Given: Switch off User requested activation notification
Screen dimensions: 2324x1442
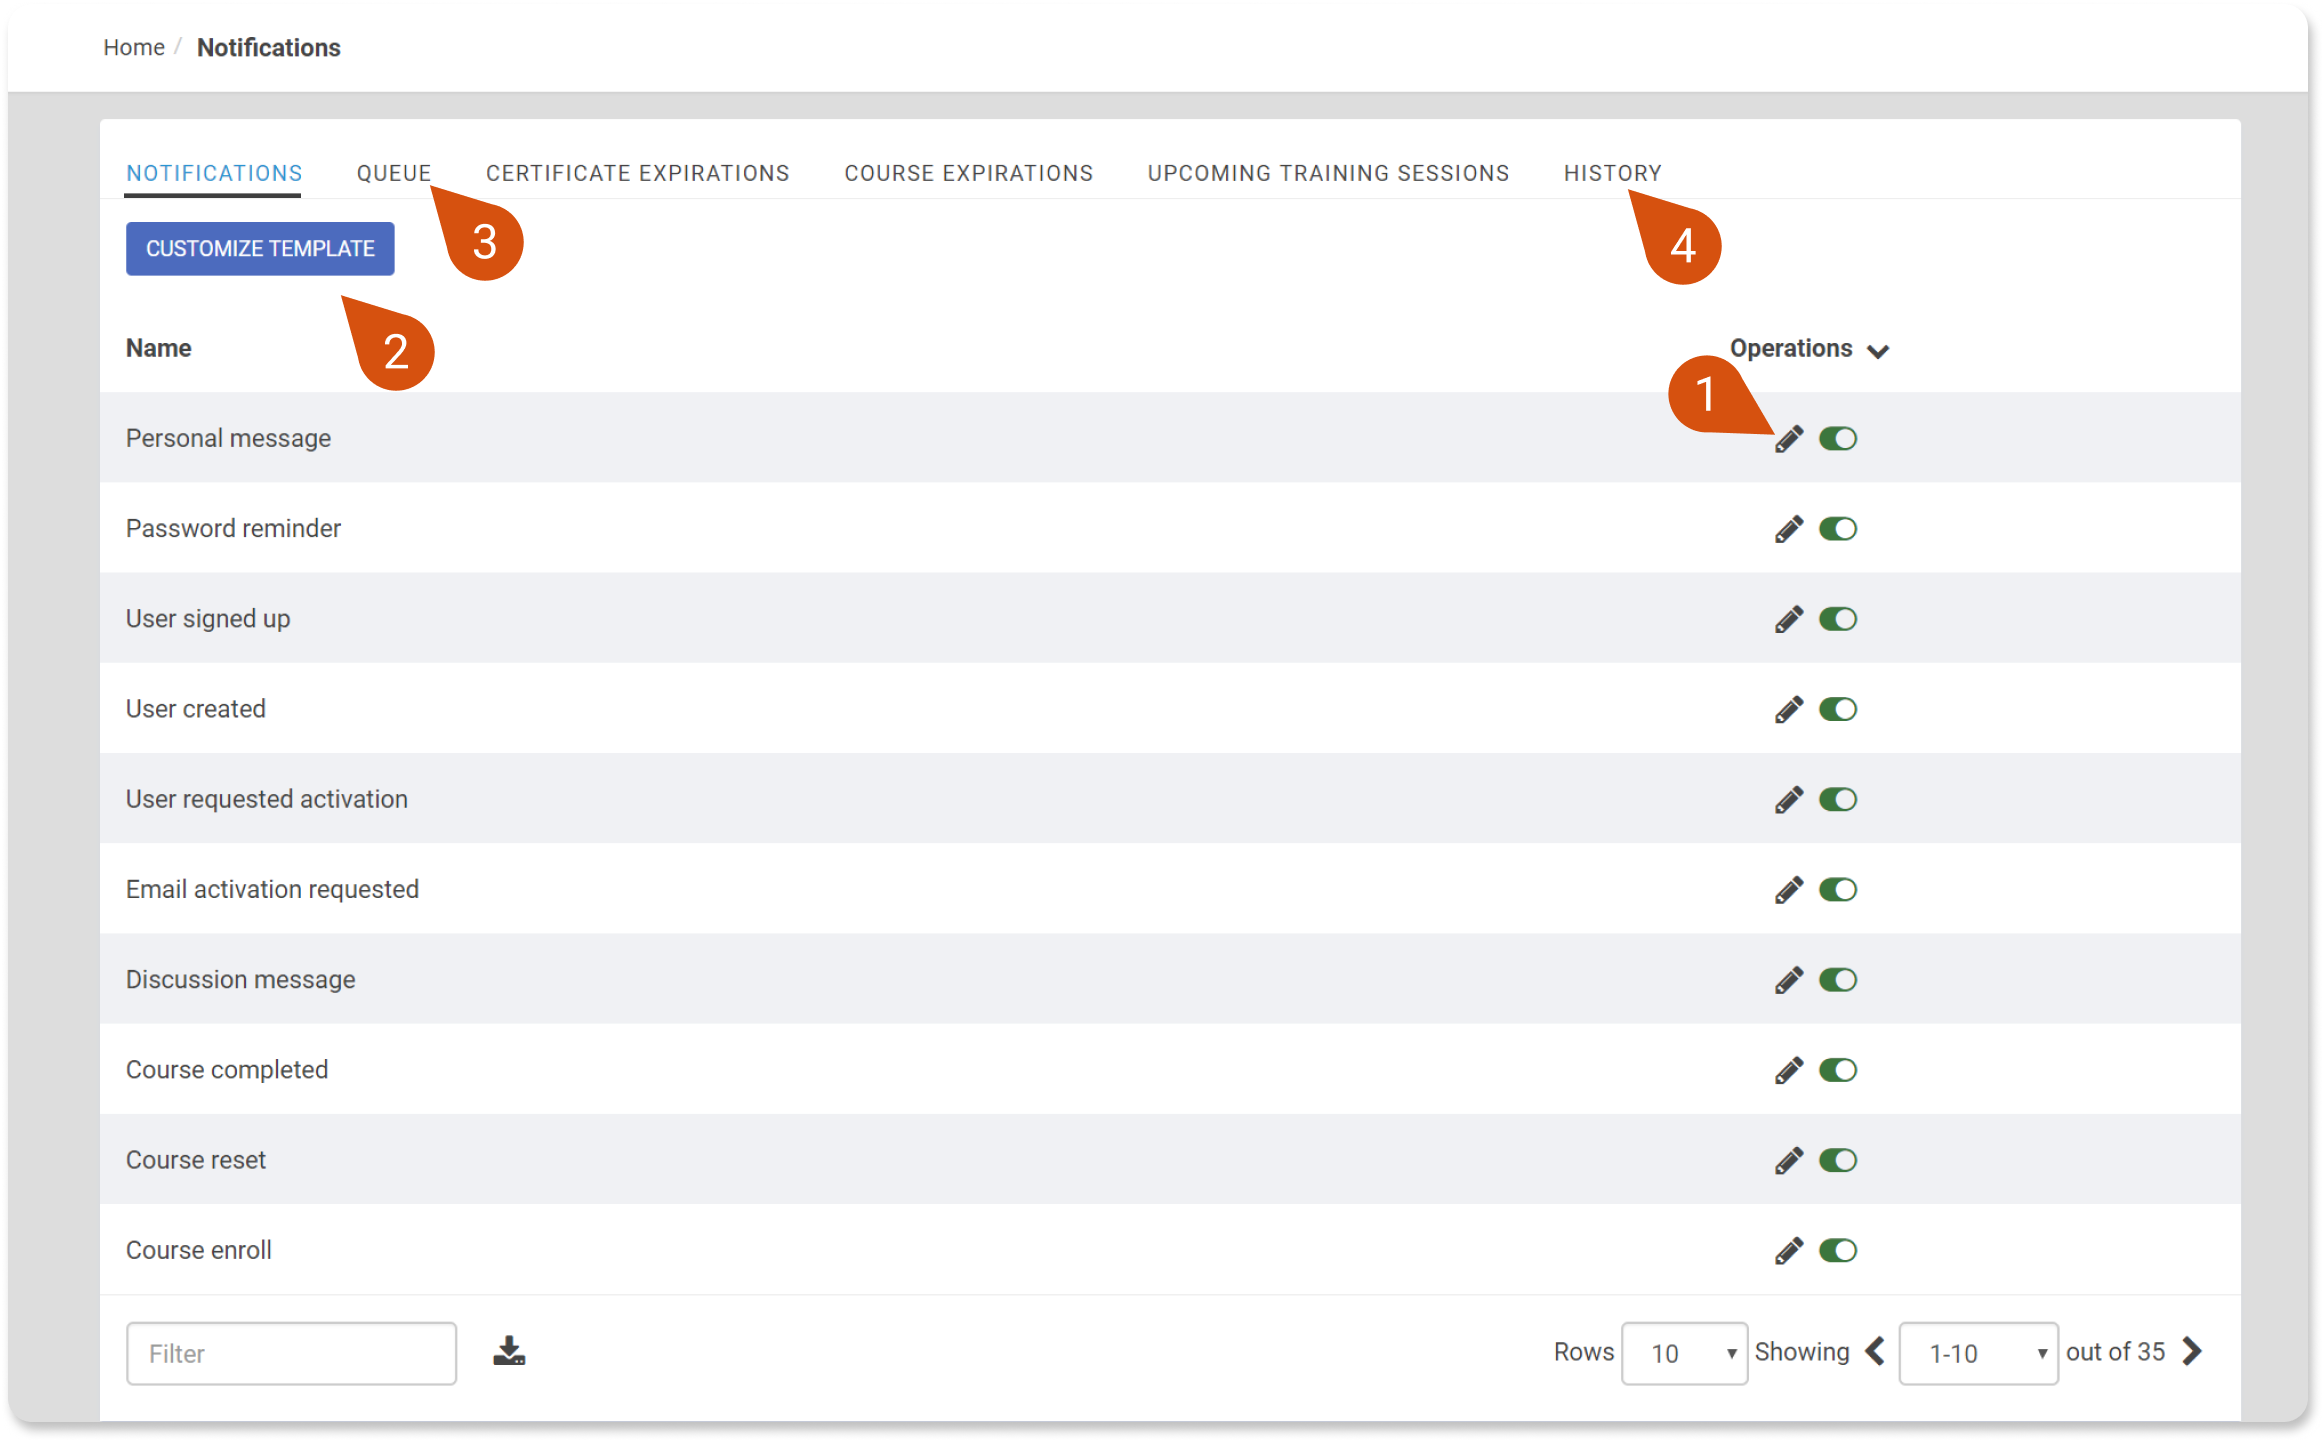Looking at the screenshot, I should pyautogui.click(x=1838, y=799).
